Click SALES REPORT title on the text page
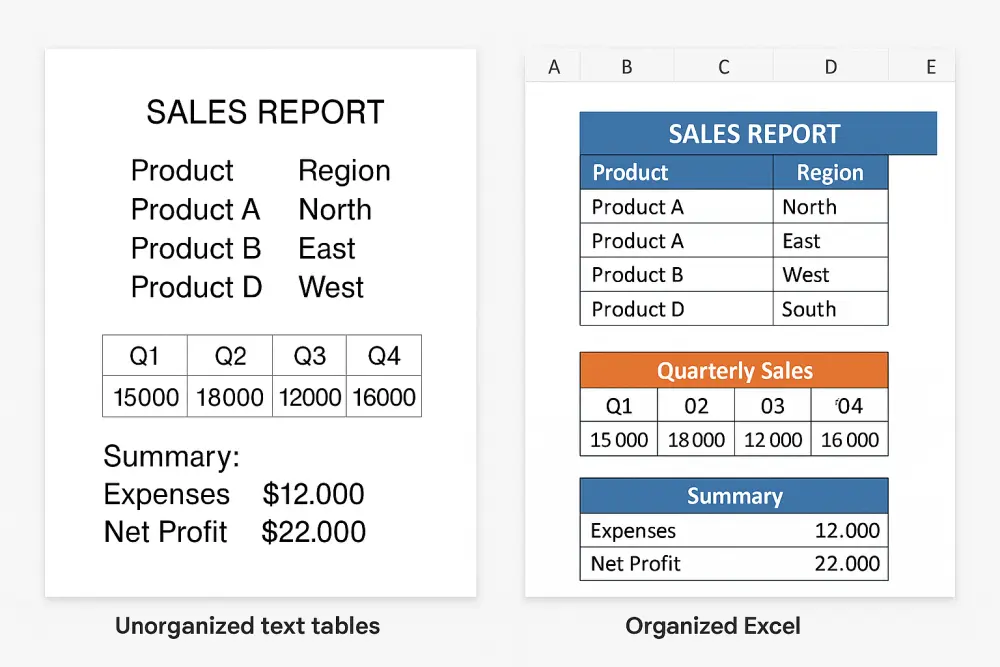Image resolution: width=1000 pixels, height=667 pixels. 264,112
